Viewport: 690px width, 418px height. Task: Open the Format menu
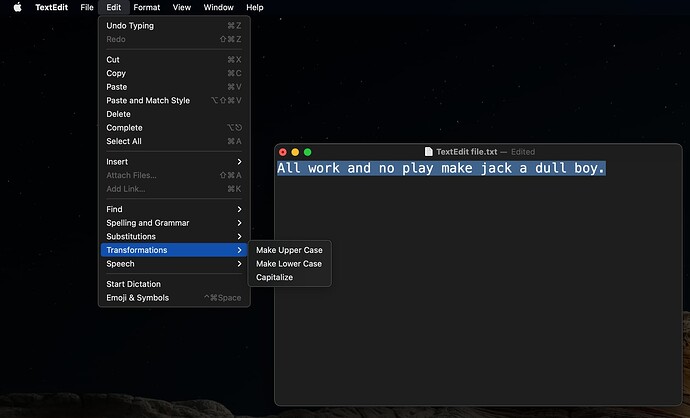(147, 7)
